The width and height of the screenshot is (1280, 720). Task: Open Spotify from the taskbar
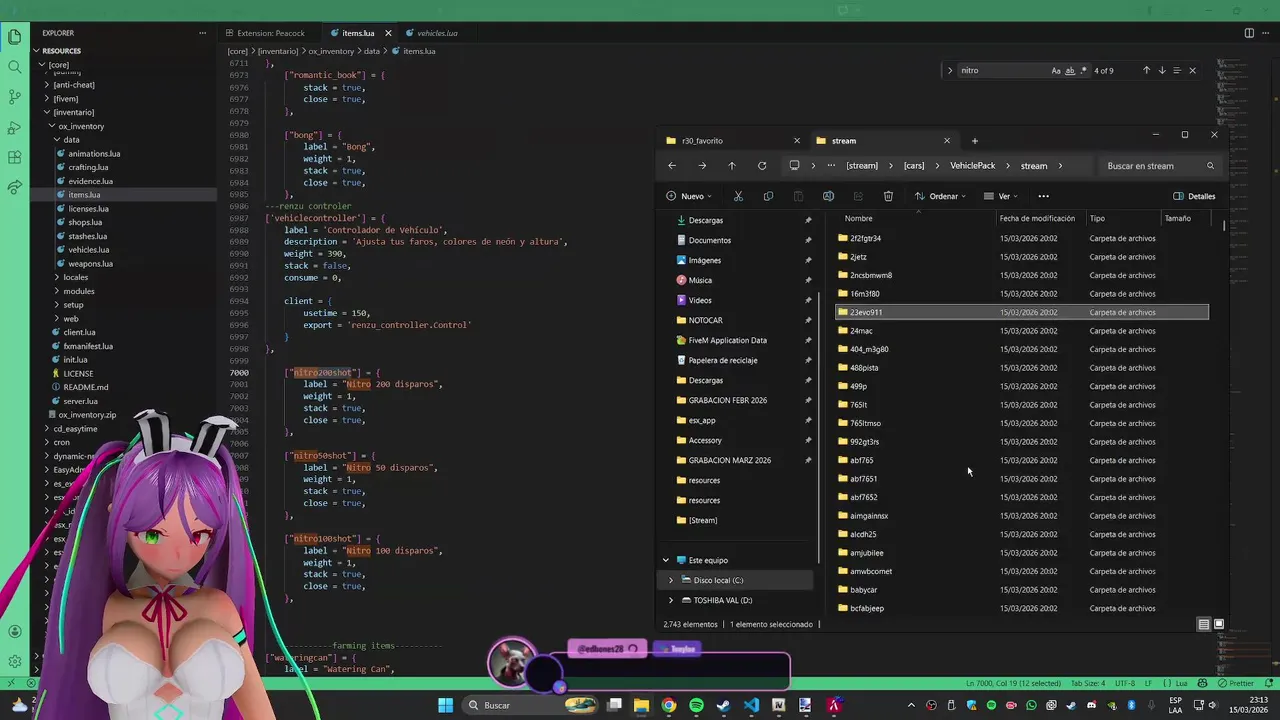(x=696, y=705)
